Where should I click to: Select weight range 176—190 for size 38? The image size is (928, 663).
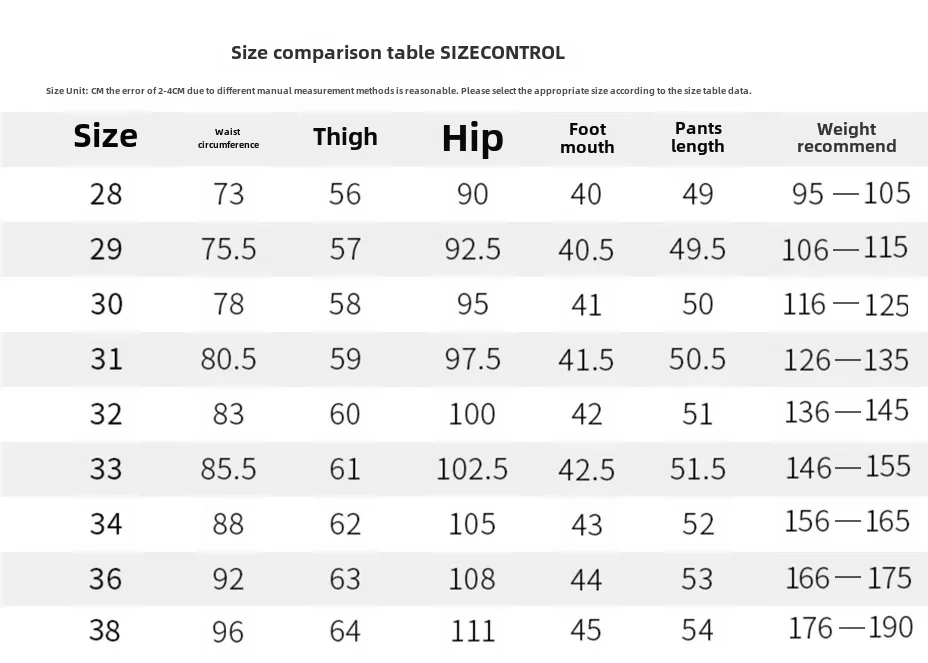(x=850, y=628)
